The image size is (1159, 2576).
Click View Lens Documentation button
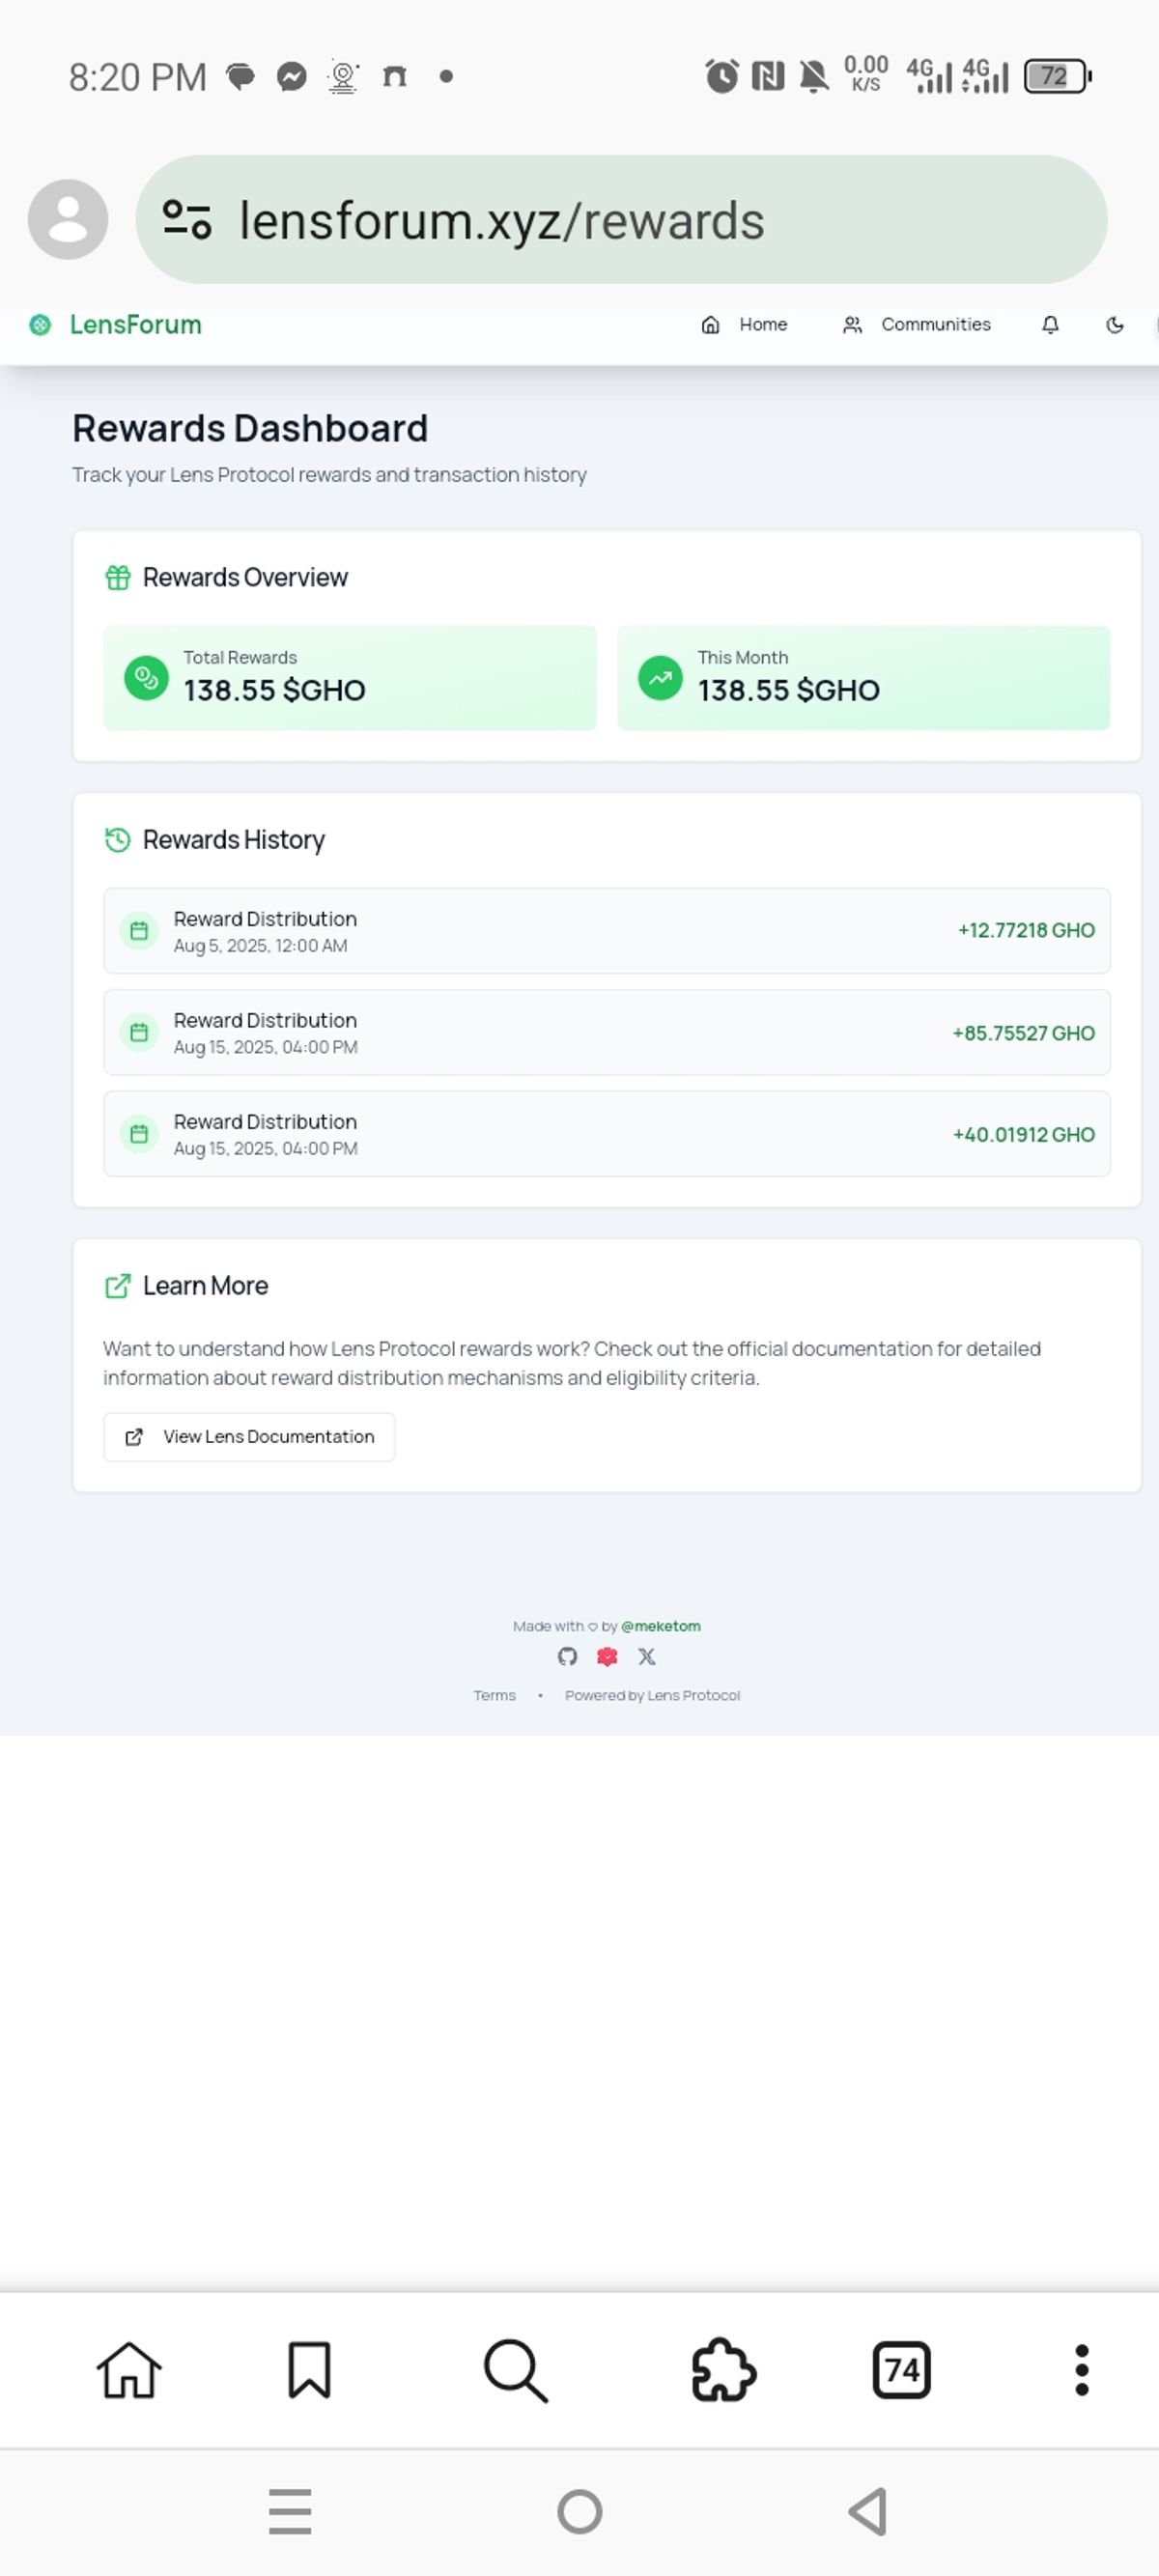click(249, 1437)
